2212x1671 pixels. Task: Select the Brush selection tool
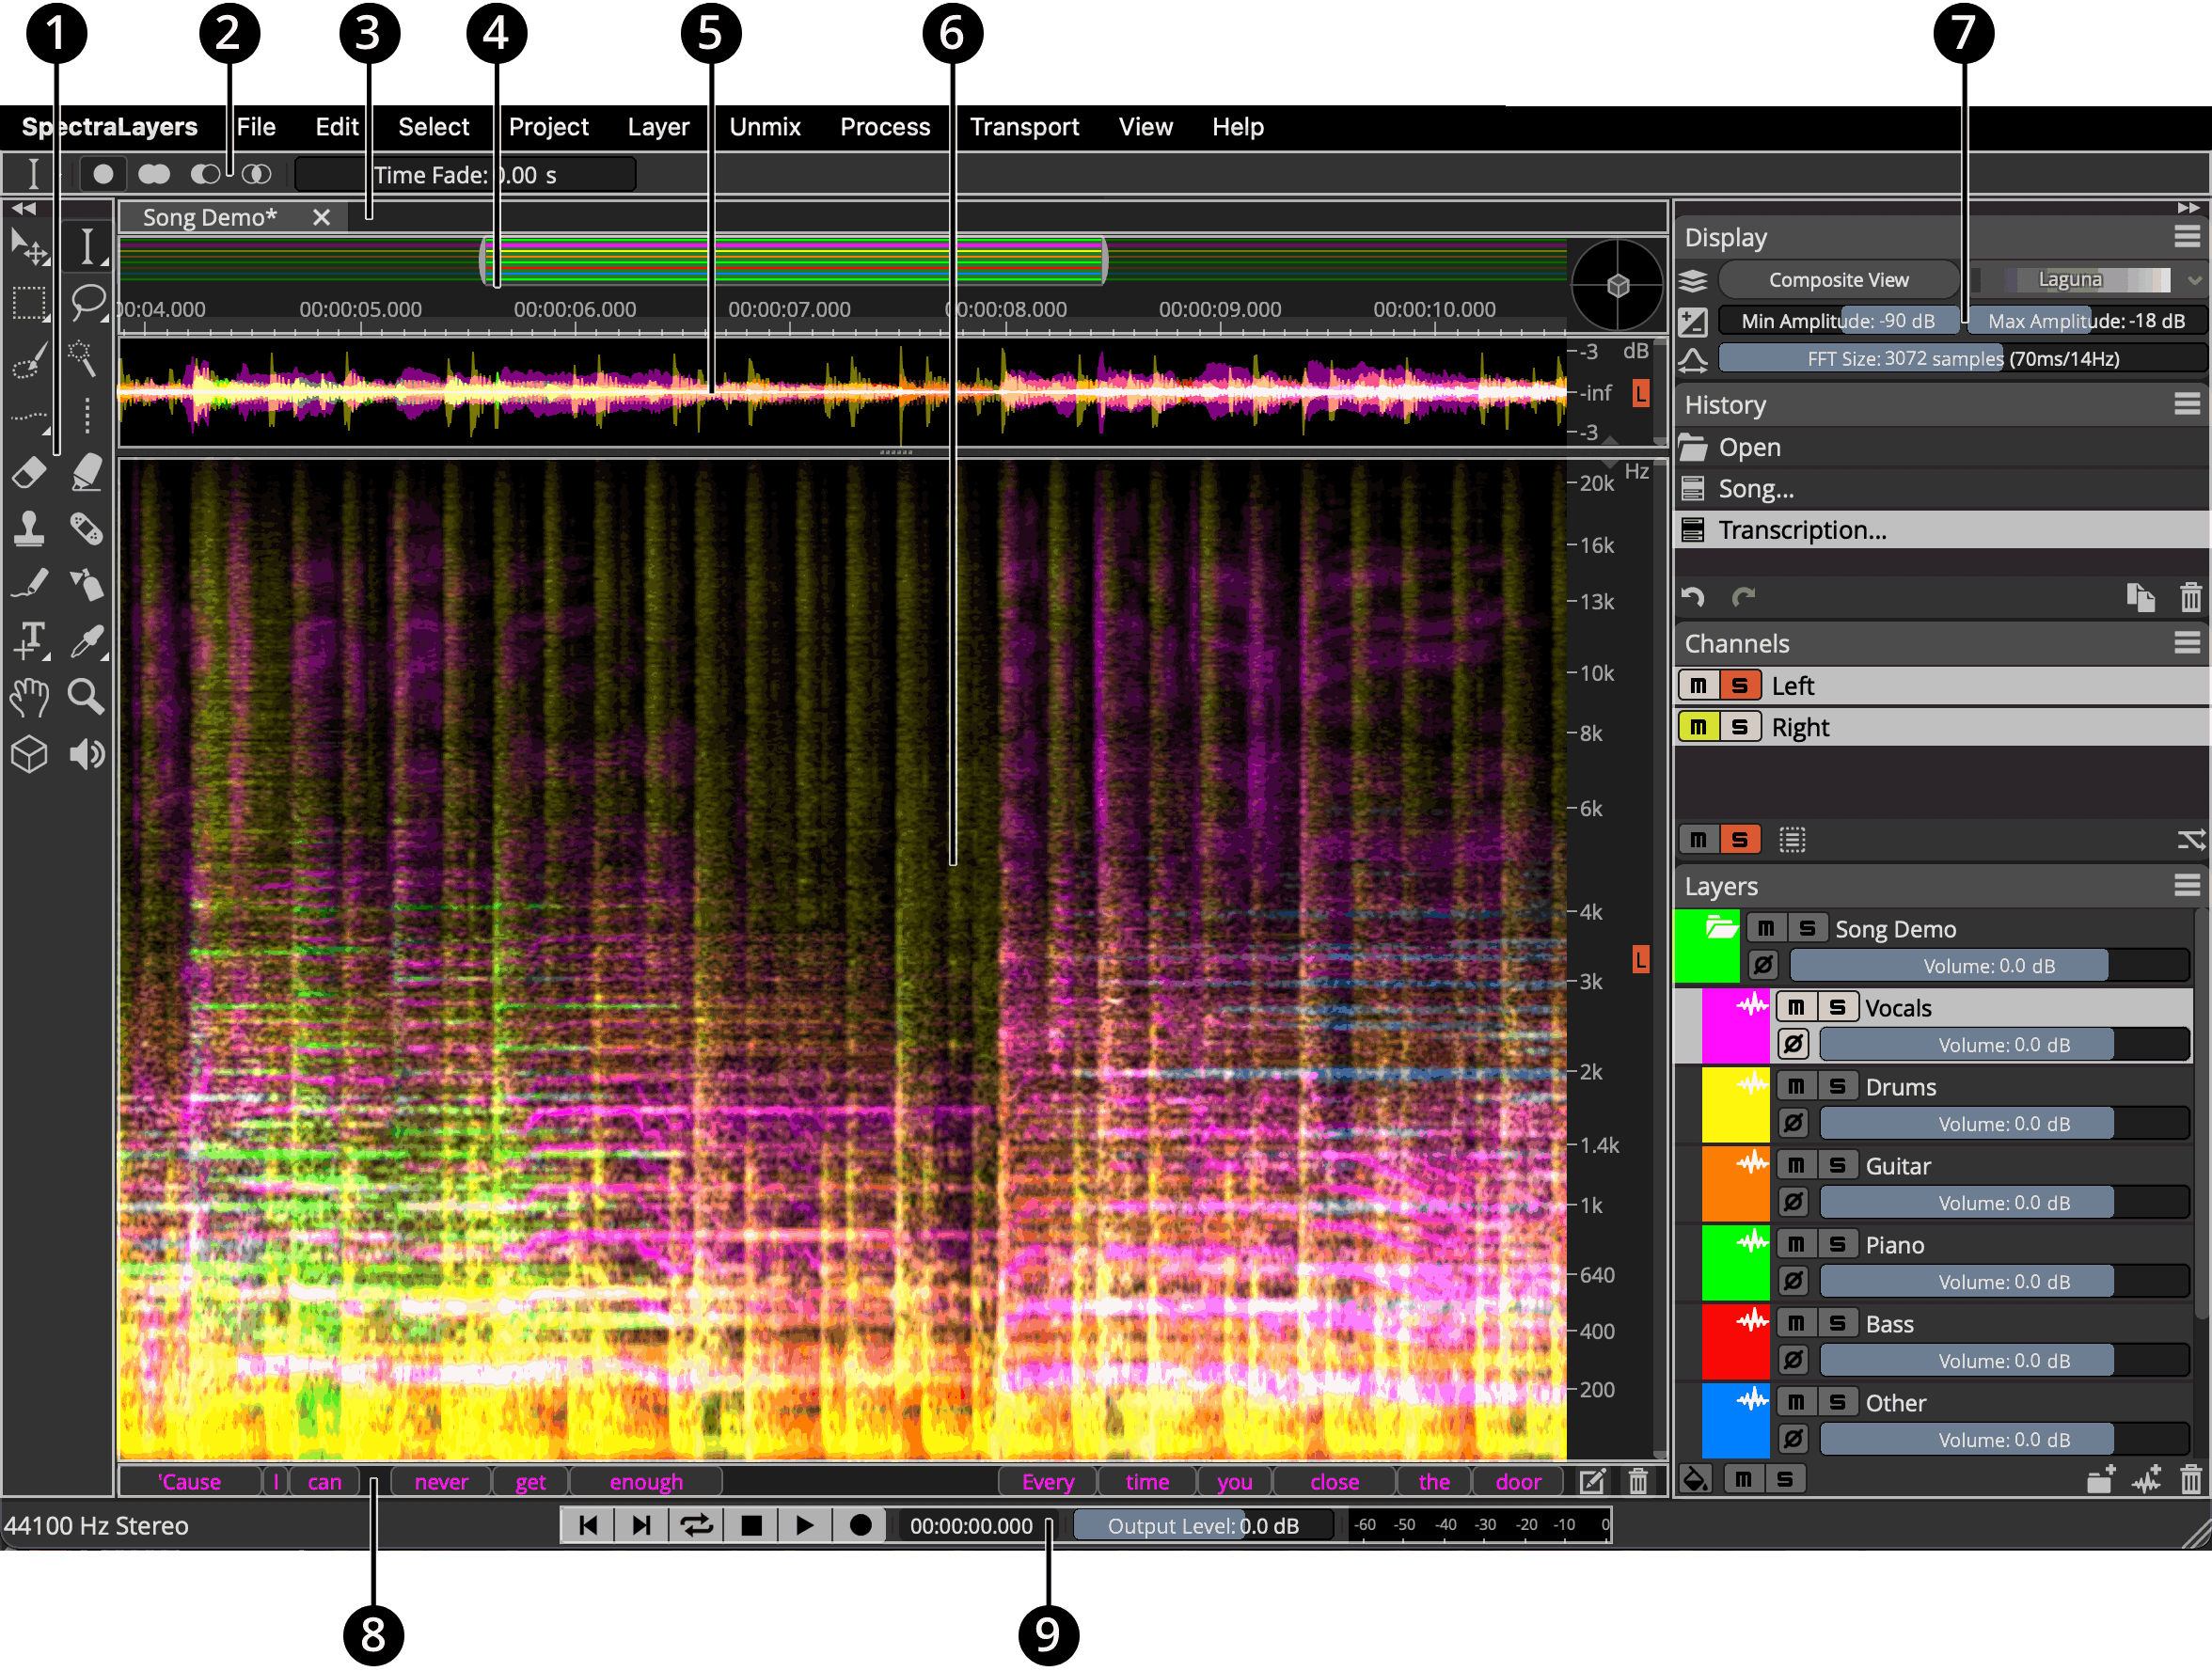30,358
